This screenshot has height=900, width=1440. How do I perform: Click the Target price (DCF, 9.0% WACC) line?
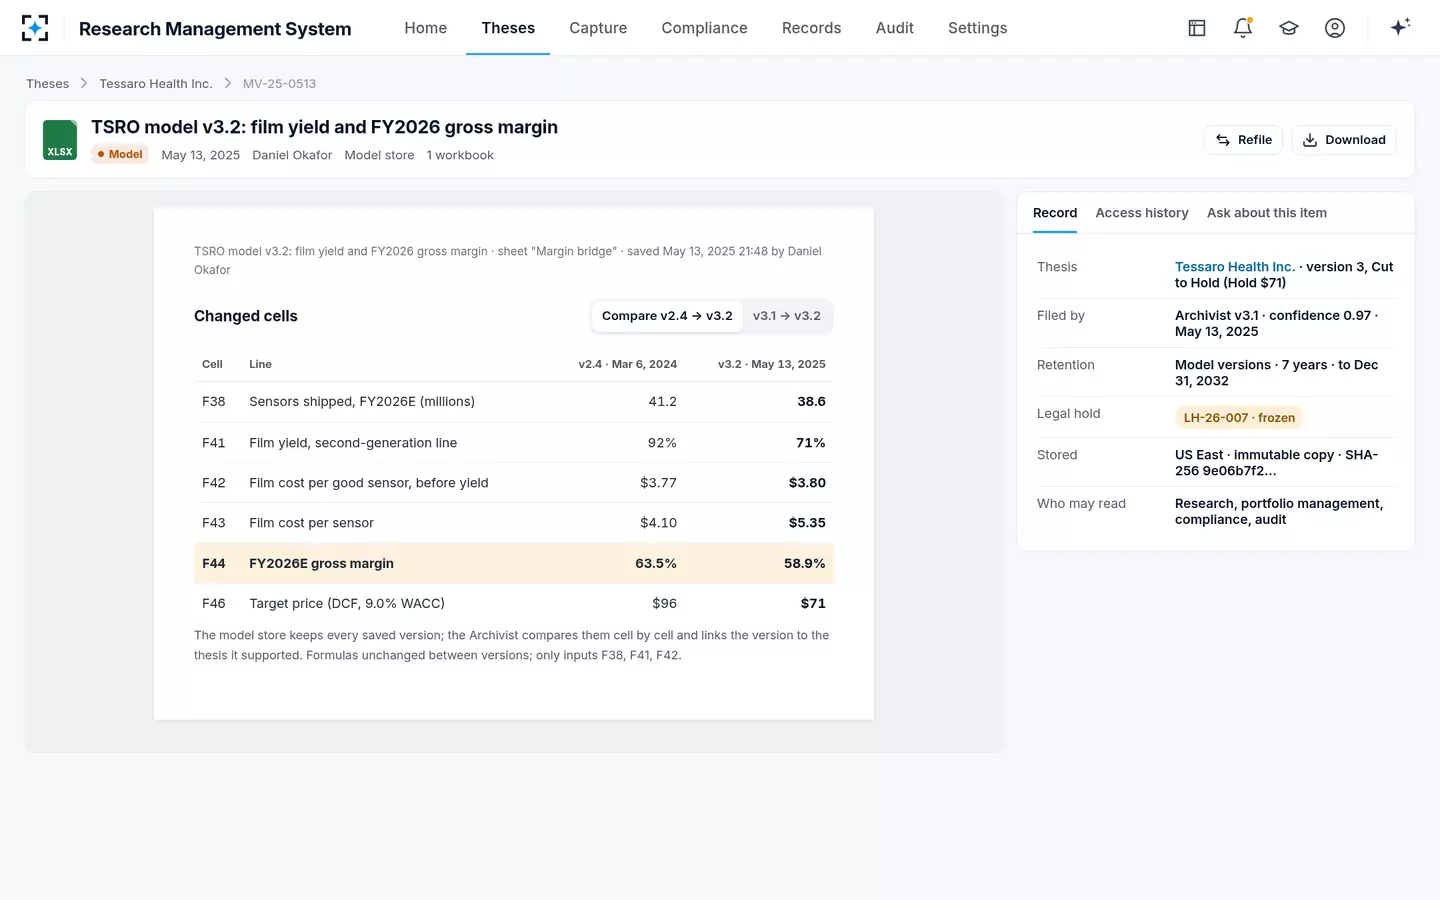tap(347, 603)
